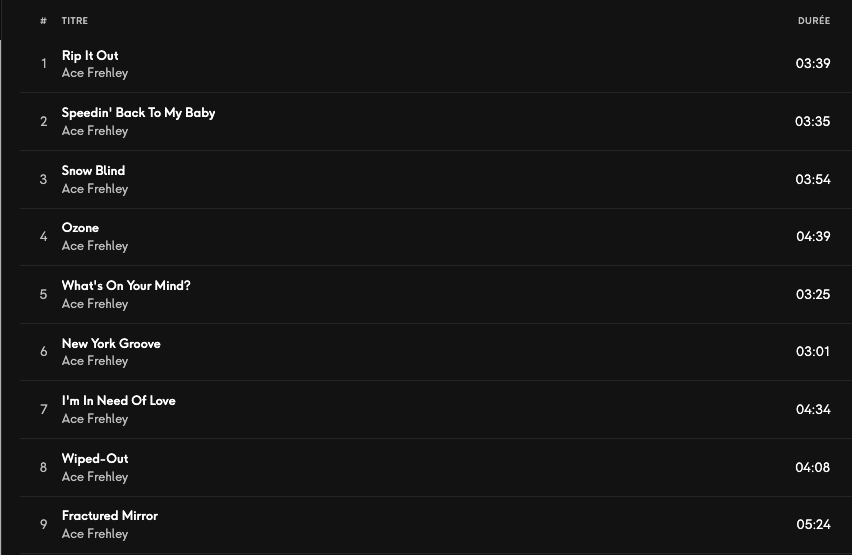Click the 05:24 duration of Fractured Mirror
The height and width of the screenshot is (555, 852).
tap(813, 525)
